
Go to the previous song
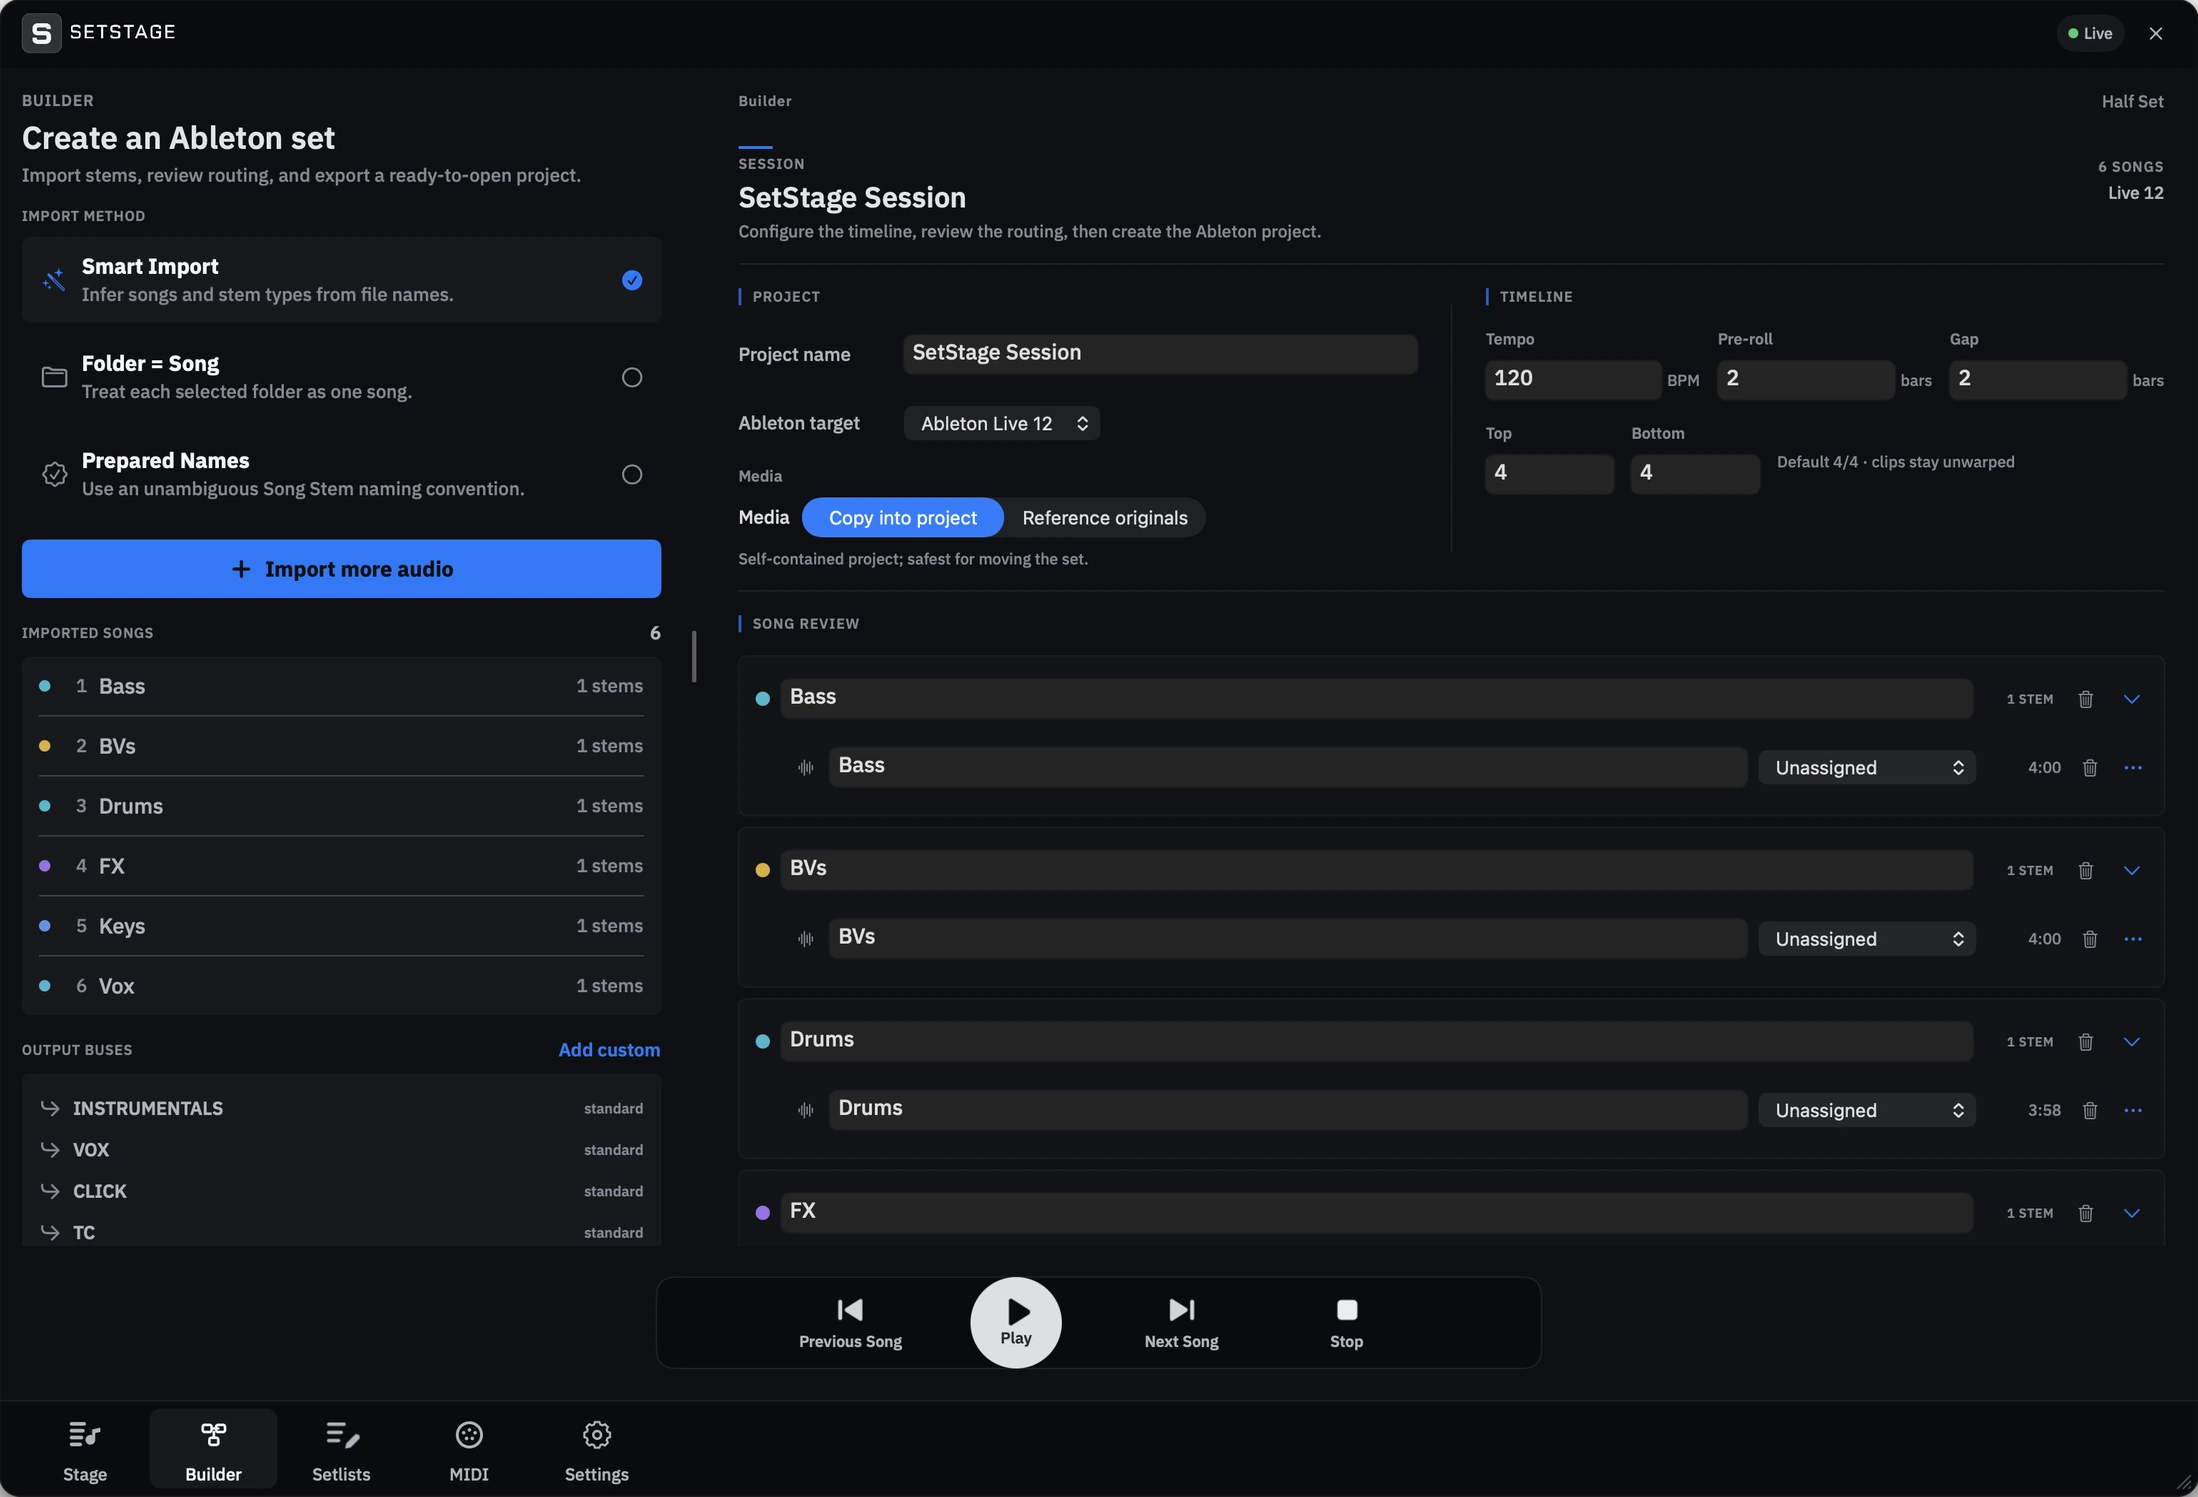pos(850,1323)
